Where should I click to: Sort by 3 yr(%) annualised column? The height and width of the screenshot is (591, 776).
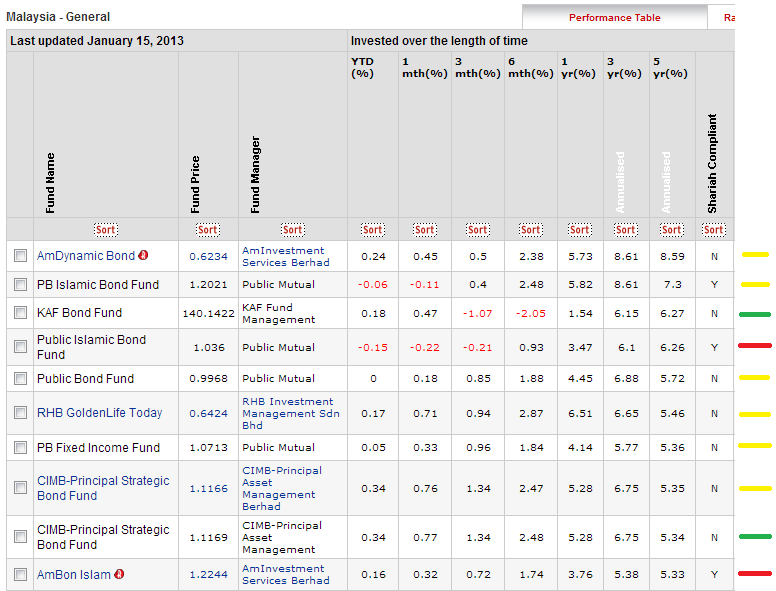(x=626, y=230)
